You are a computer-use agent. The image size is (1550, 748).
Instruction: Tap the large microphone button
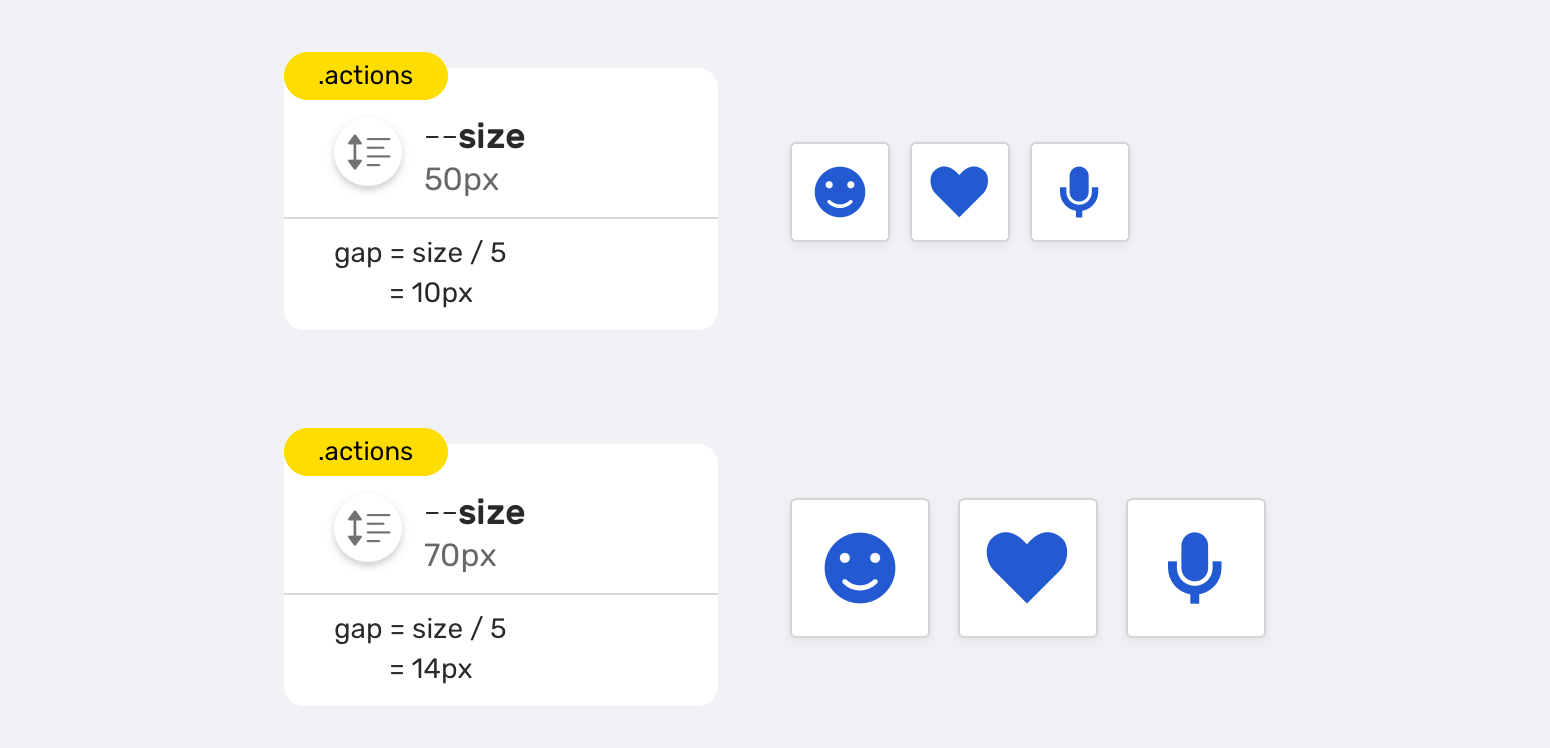(1196, 568)
